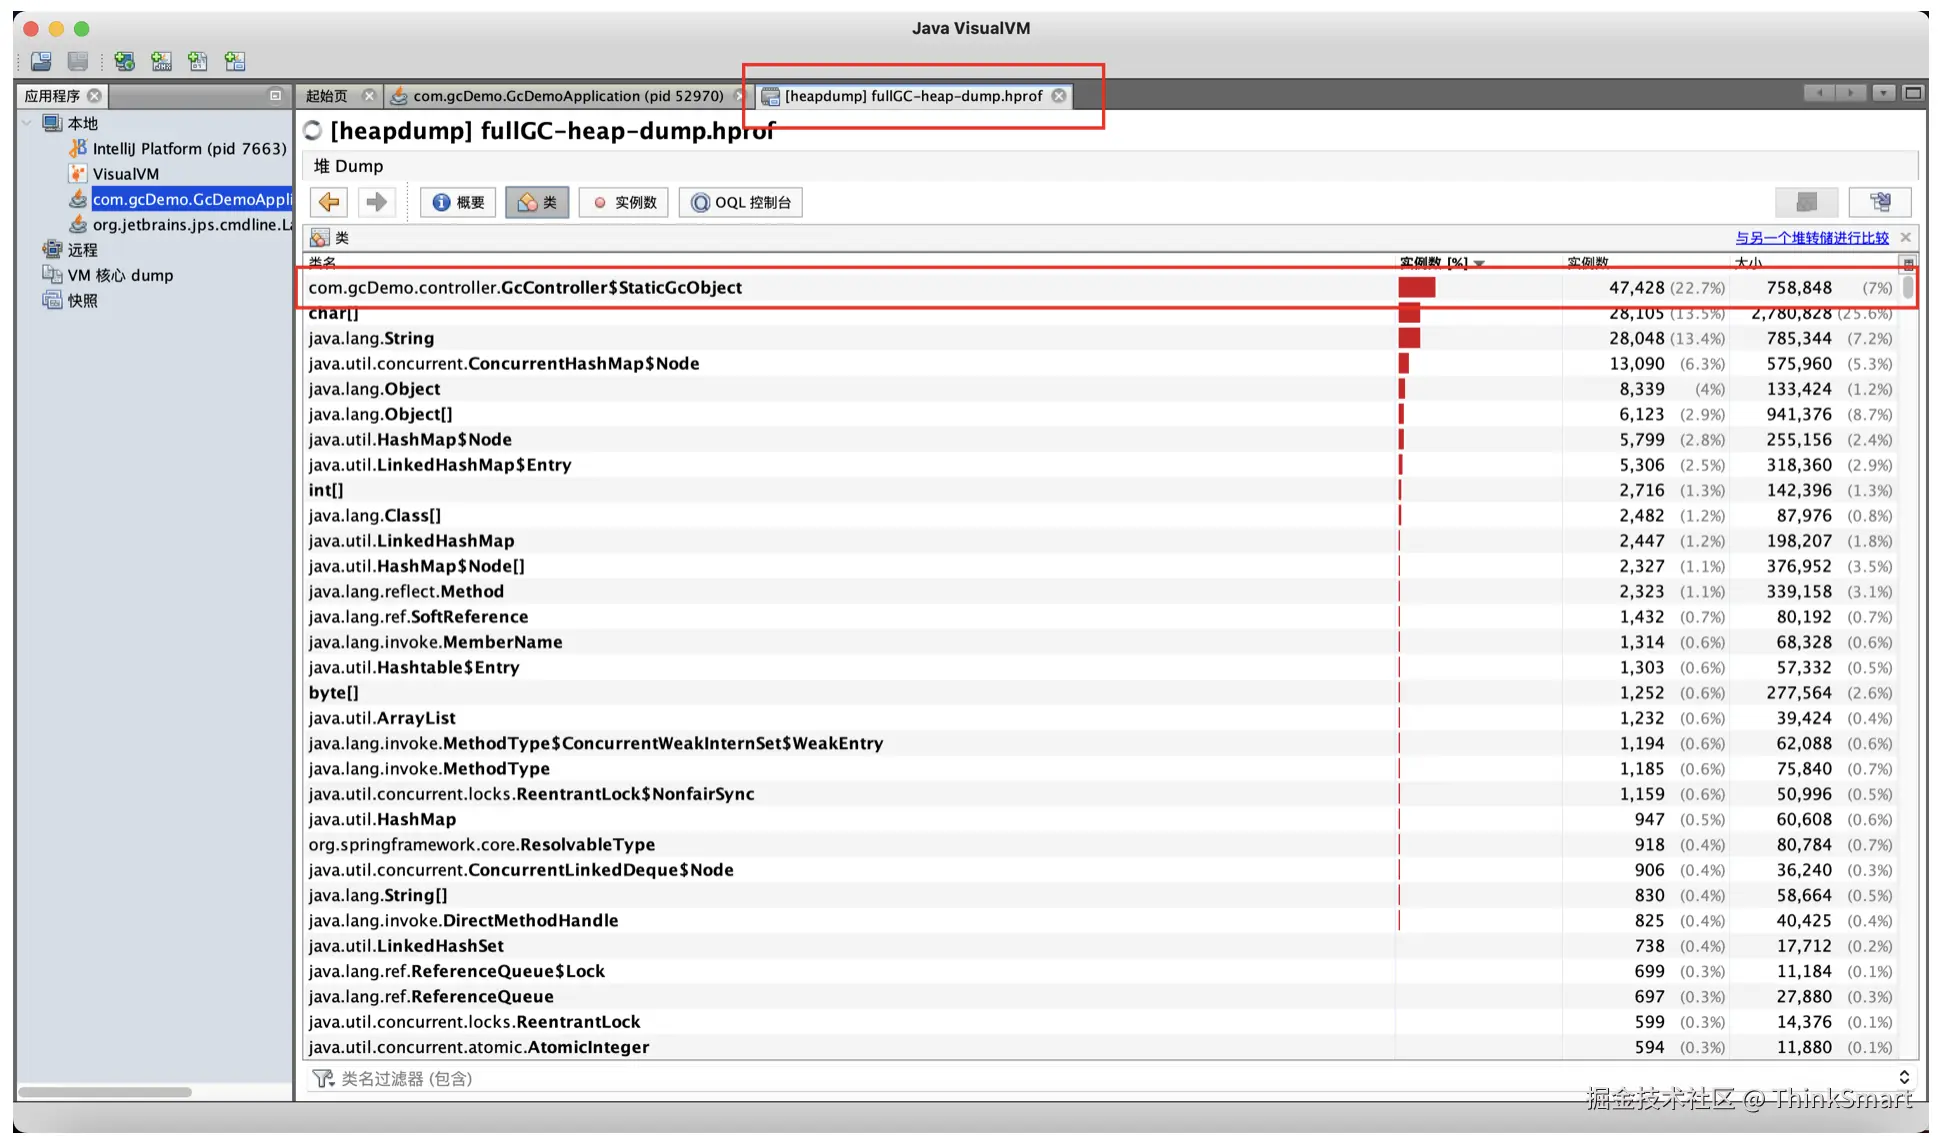Click the 与另一个堆转储进行比较 link
The image size is (1942, 1142).
[x=1811, y=238]
